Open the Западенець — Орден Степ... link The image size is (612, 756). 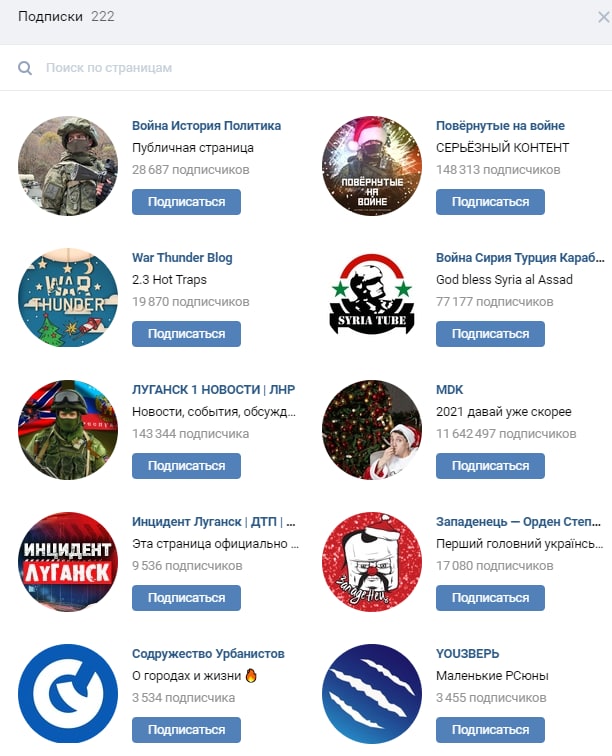tap(518, 522)
